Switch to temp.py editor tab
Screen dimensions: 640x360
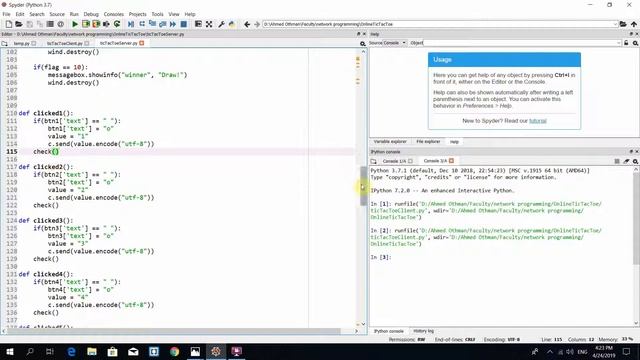point(21,43)
